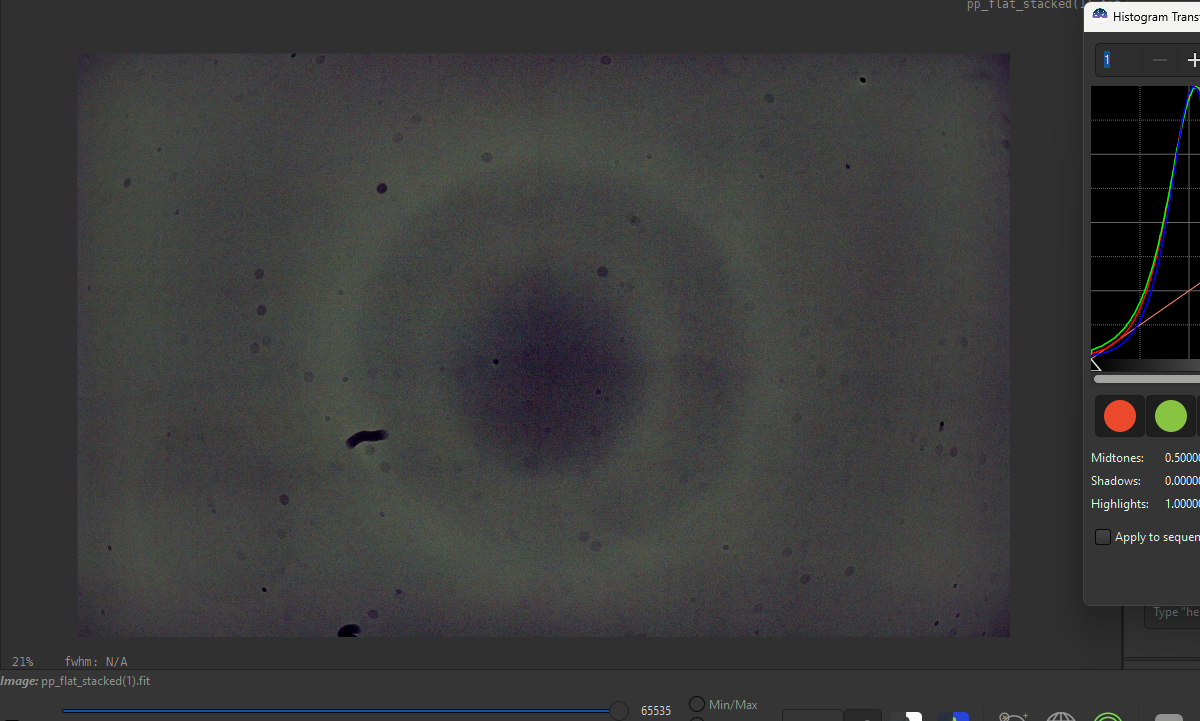Click the upper cut-off slider handle near 65535
Image resolution: width=1200 pixels, height=721 pixels.
pos(619,711)
